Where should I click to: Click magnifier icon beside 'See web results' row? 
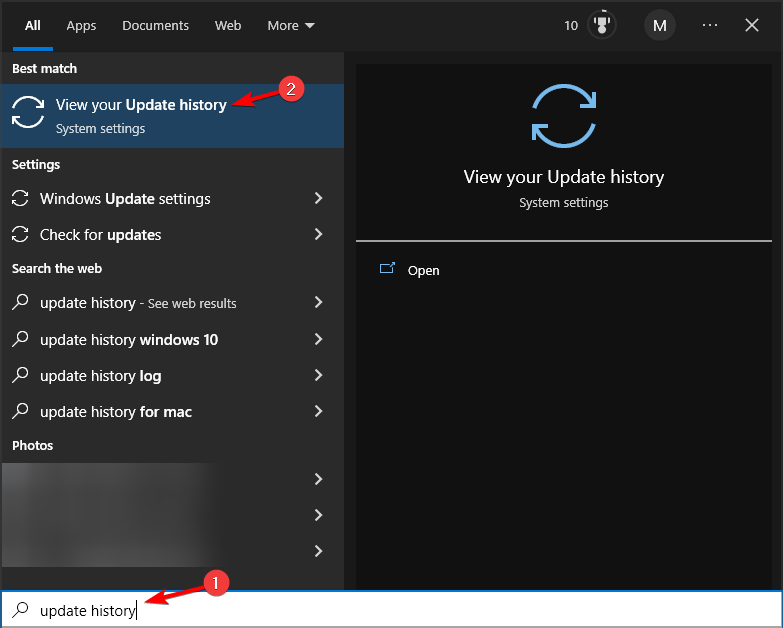(20, 302)
